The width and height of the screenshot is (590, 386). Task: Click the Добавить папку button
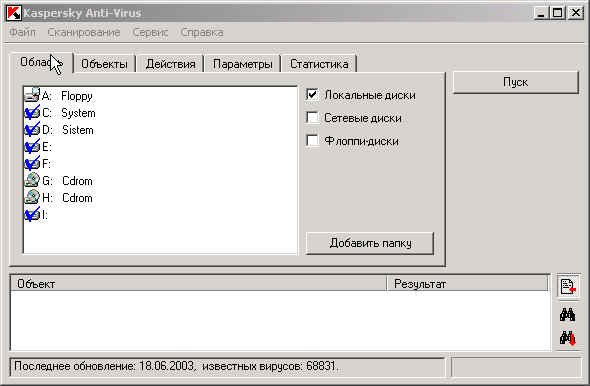click(x=370, y=243)
